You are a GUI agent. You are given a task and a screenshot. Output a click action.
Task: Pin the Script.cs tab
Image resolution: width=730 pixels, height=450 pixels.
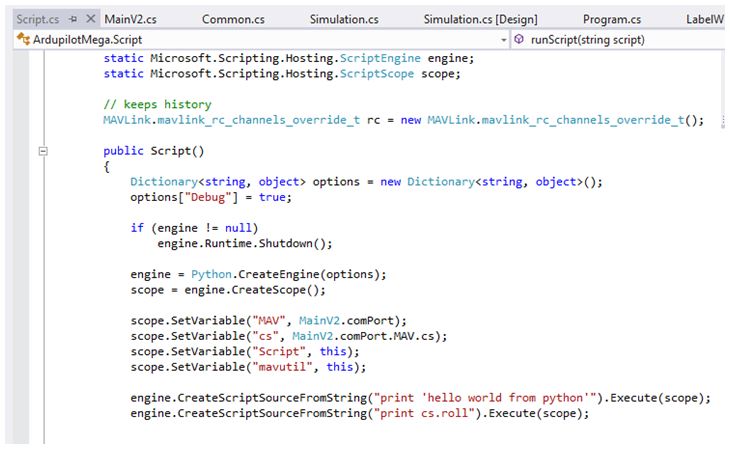coord(73,19)
